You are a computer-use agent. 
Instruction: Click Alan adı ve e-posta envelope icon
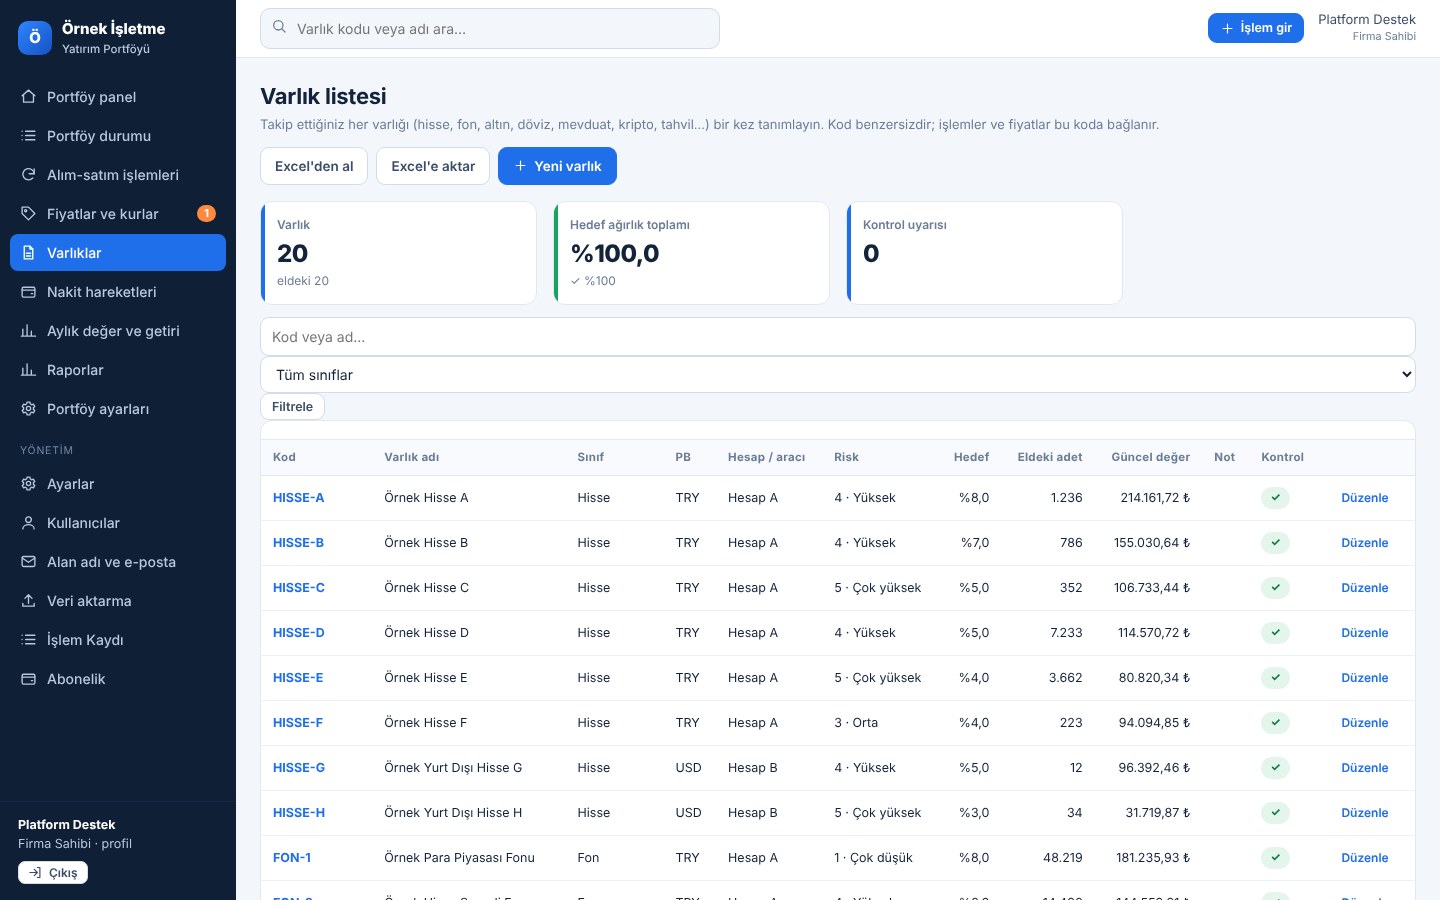point(28,562)
